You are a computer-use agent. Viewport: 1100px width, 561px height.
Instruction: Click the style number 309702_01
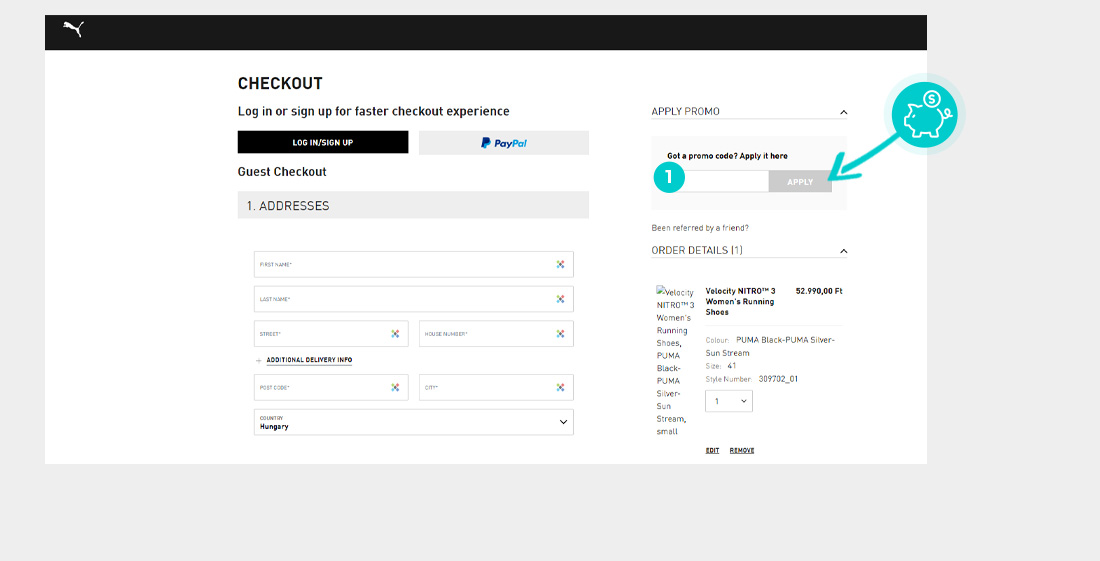pyautogui.click(x=778, y=379)
